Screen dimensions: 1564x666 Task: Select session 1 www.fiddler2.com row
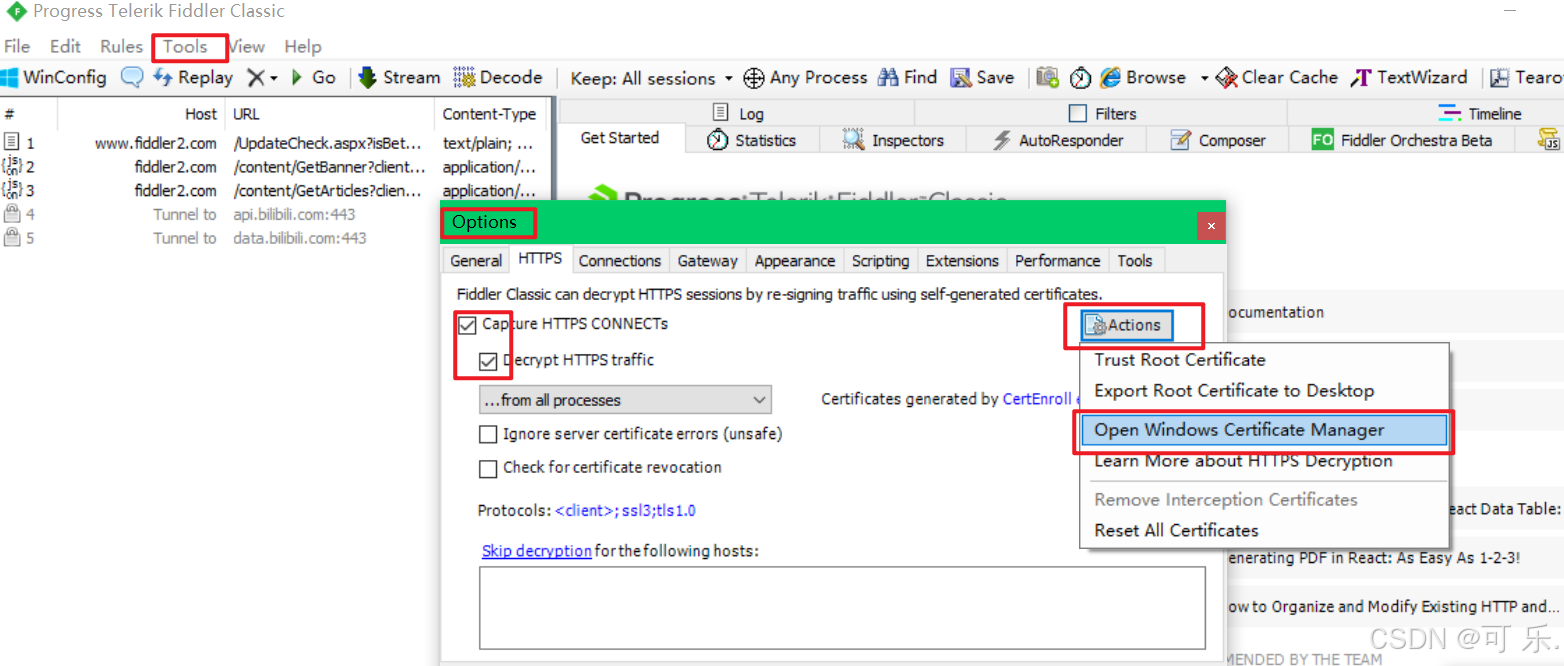275,143
